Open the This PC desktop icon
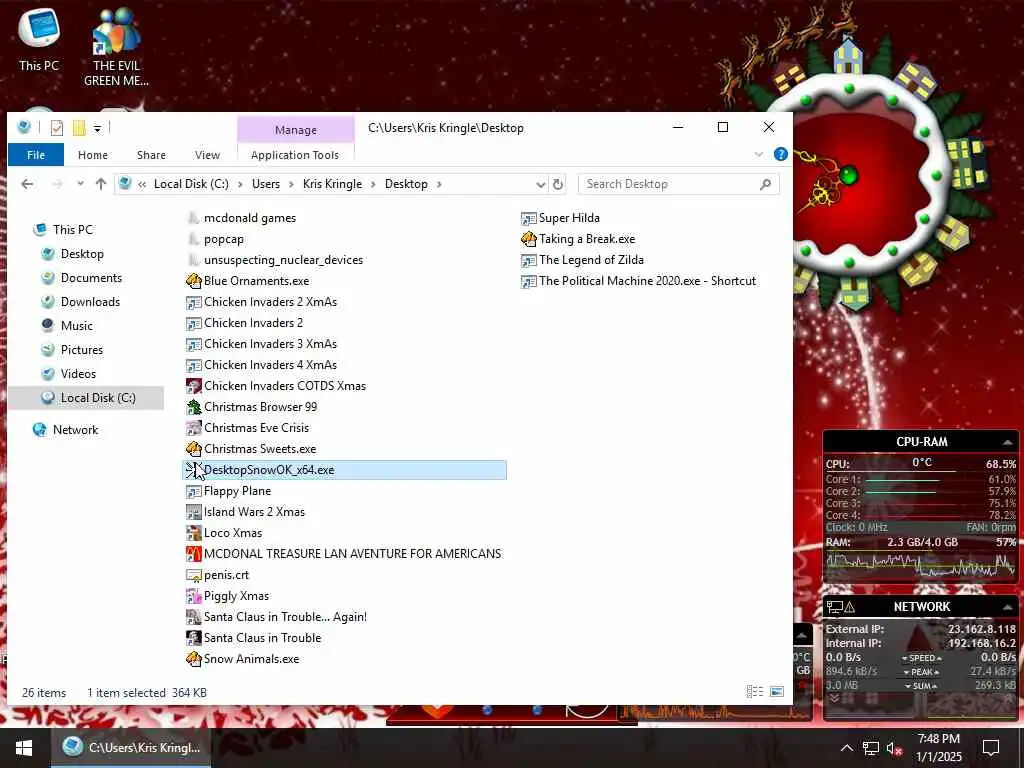 pyautogui.click(x=39, y=39)
